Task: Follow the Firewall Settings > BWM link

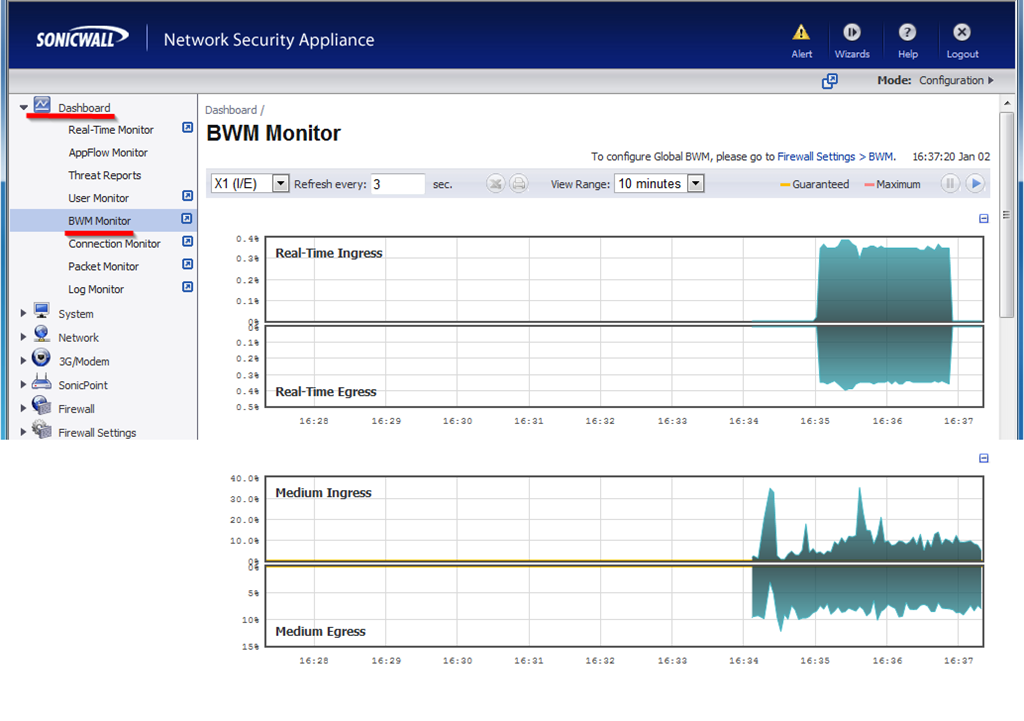Action: tap(835, 157)
